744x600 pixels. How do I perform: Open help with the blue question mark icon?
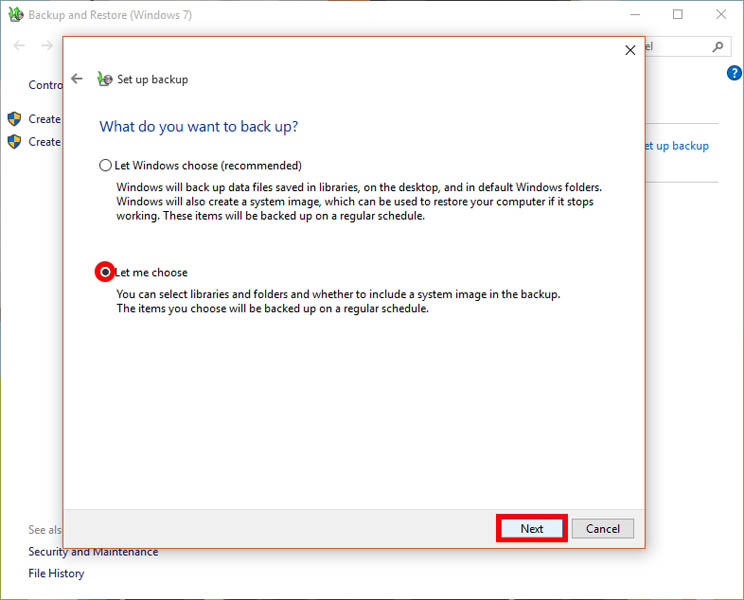point(734,75)
